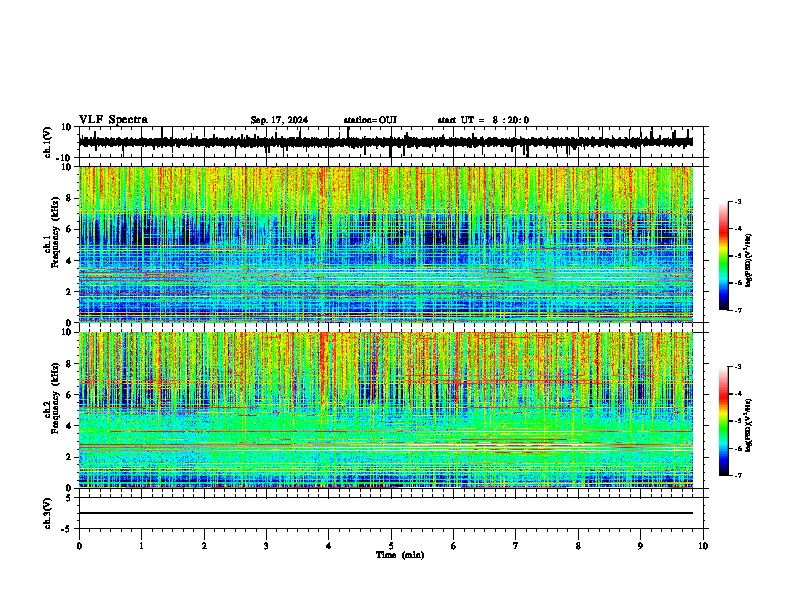The width and height of the screenshot is (792, 612).
Task: Click the "-10" tick of the ch.1 voltage axis
Action: (65, 158)
